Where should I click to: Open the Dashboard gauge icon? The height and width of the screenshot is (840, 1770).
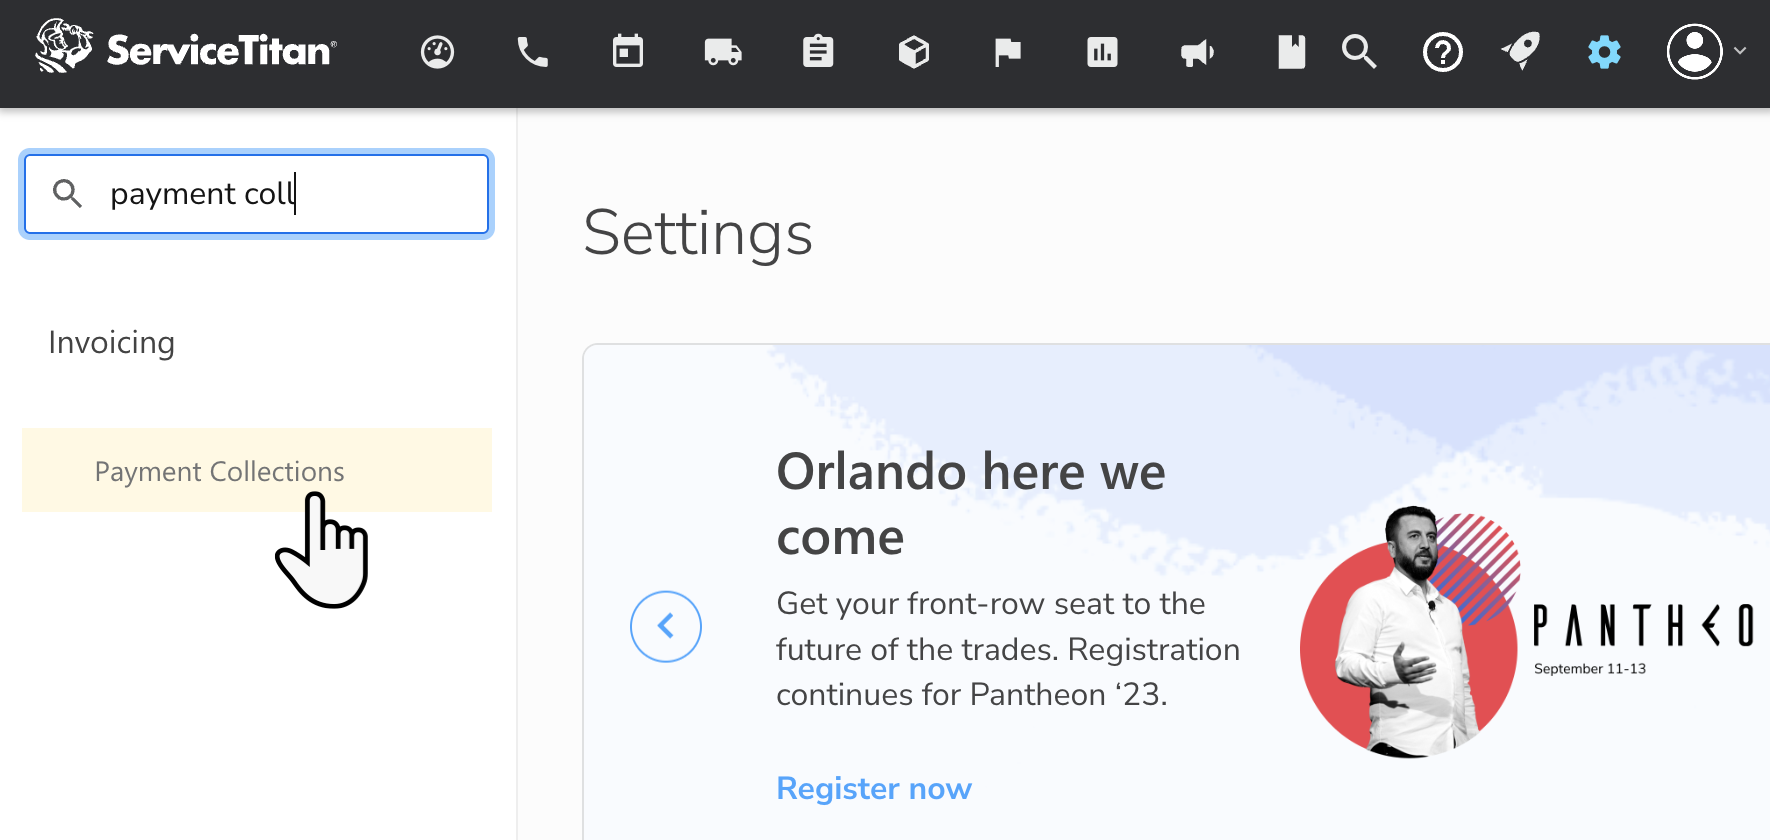tap(437, 52)
